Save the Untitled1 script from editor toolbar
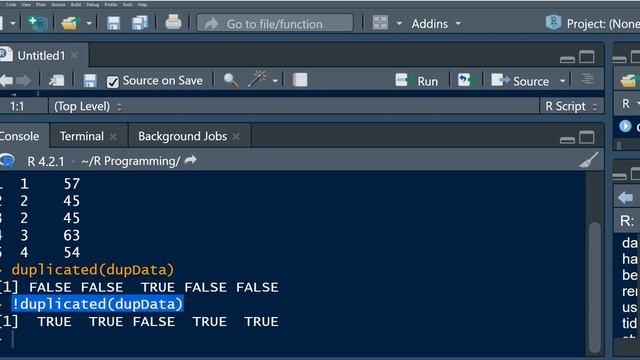Screen dimensions: 640x360 pyautogui.click(x=90, y=80)
